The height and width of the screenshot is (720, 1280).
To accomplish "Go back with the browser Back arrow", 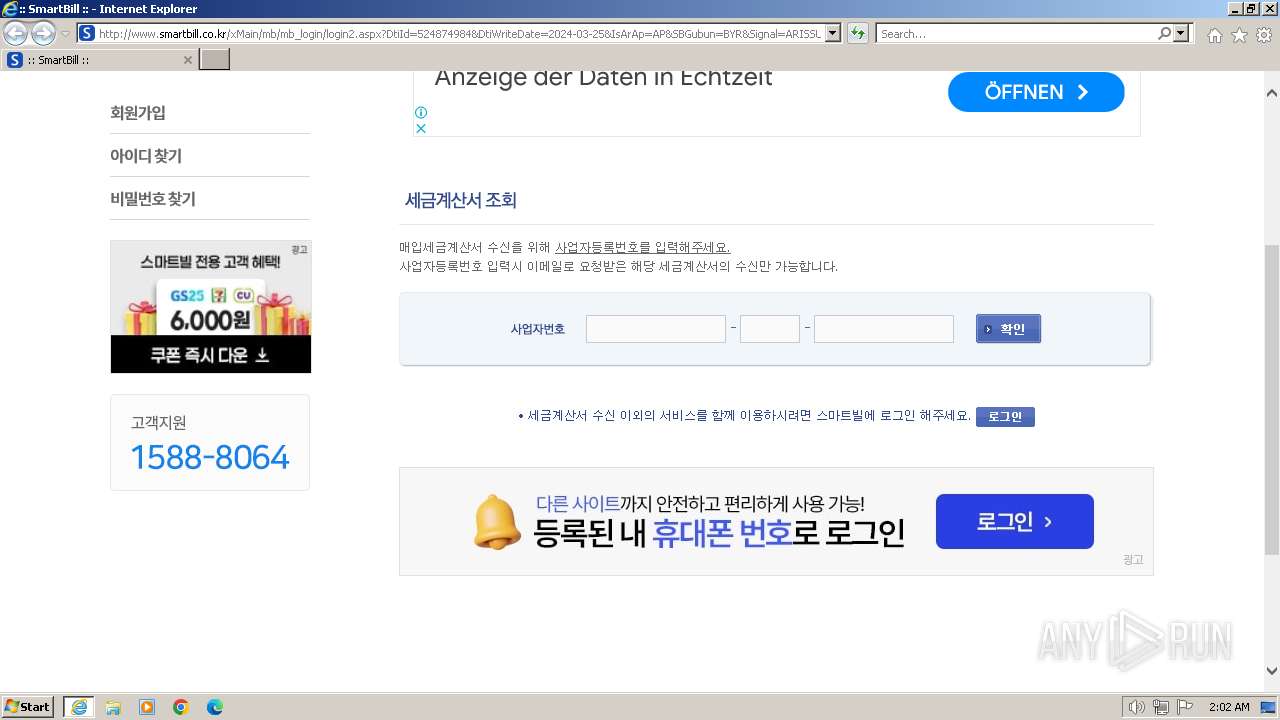I will [15, 34].
